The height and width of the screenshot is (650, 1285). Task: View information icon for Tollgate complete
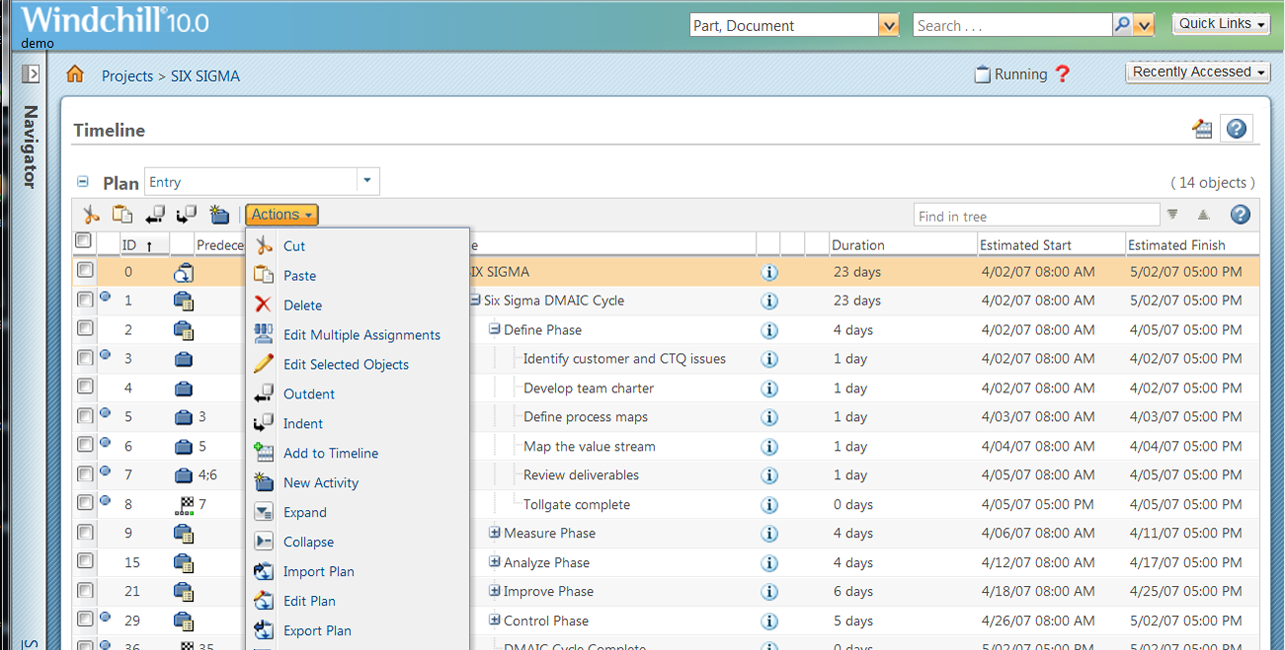[x=769, y=505]
